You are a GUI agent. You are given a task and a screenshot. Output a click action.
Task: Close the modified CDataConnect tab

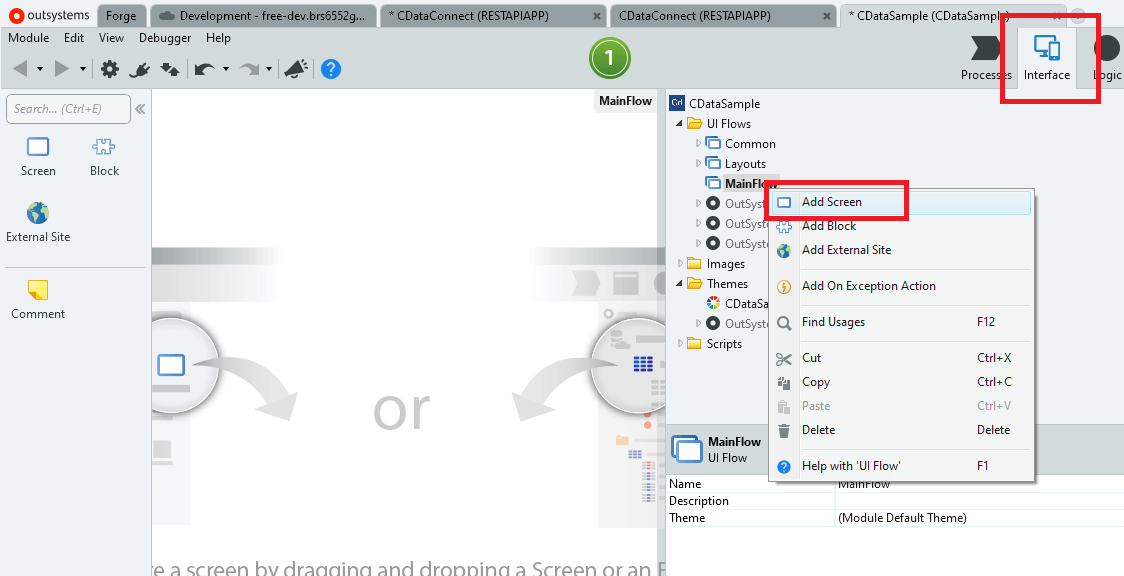598,16
